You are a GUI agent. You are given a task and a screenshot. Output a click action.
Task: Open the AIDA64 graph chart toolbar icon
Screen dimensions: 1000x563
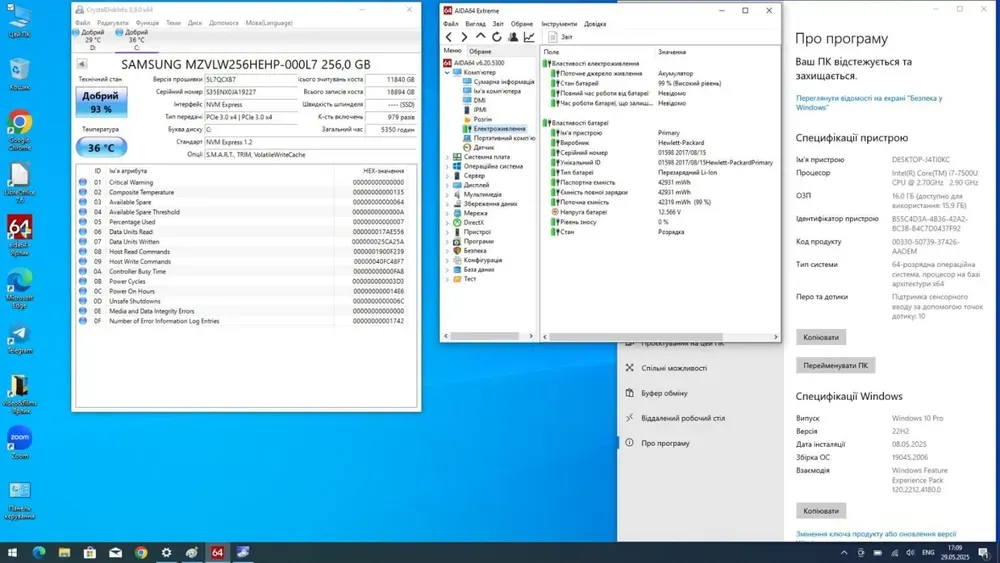[528, 37]
